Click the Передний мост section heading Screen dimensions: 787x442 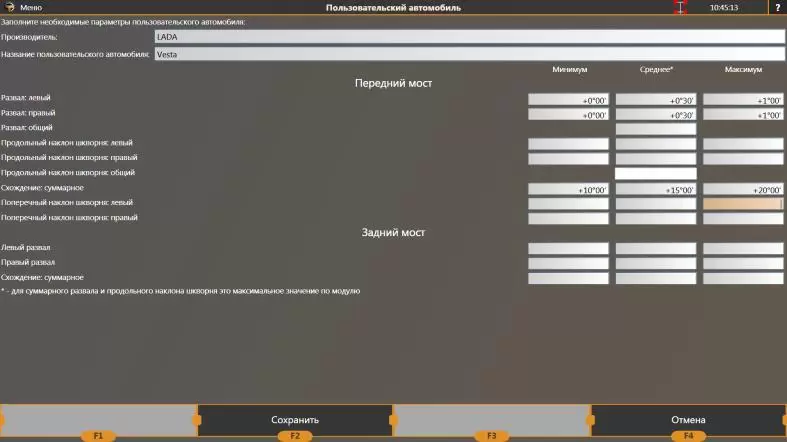click(393, 83)
